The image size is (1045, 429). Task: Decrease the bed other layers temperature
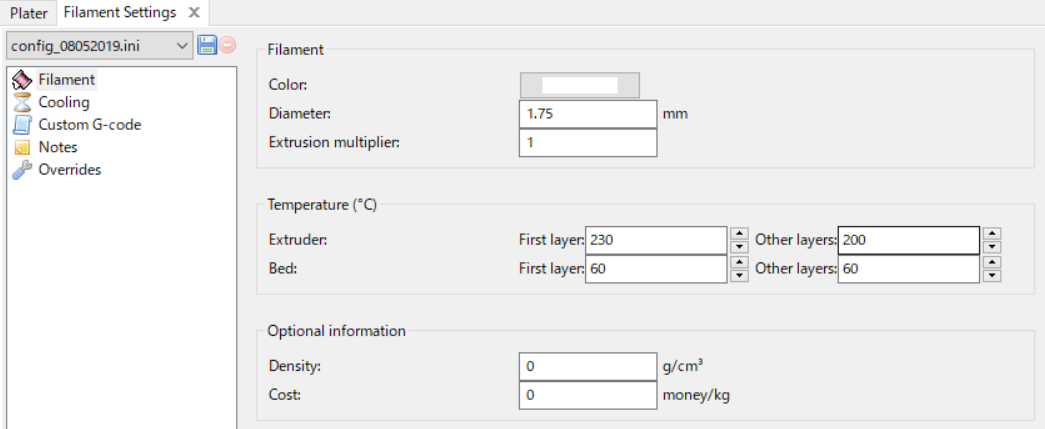[x=992, y=276]
